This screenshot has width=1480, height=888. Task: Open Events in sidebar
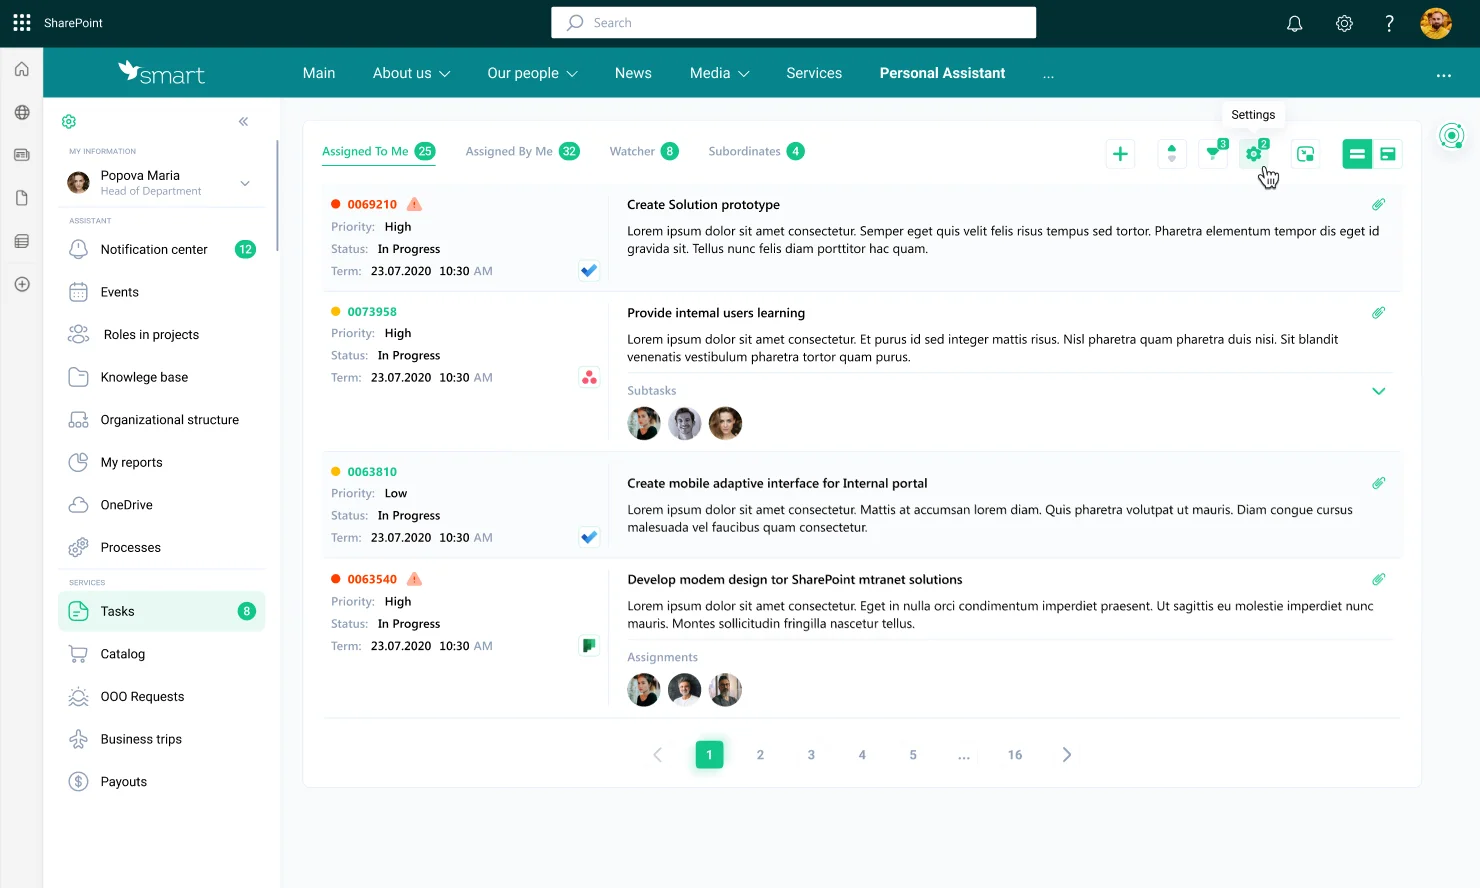point(162,292)
